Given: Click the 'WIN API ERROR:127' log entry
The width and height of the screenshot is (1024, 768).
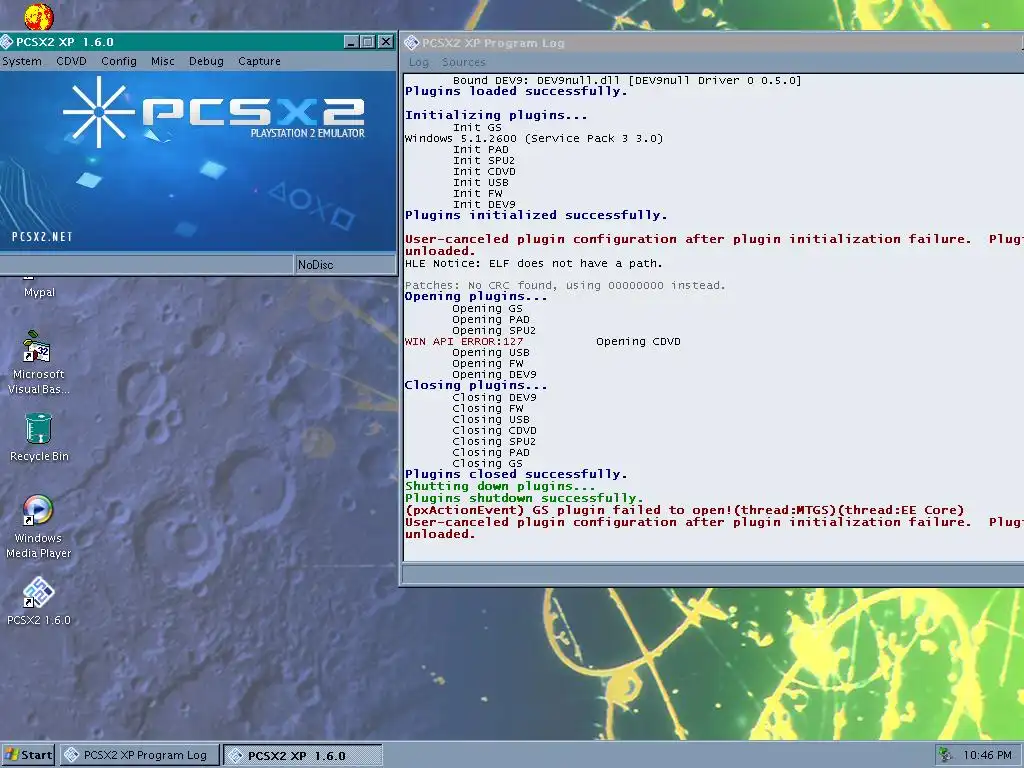Looking at the screenshot, I should 464,341.
